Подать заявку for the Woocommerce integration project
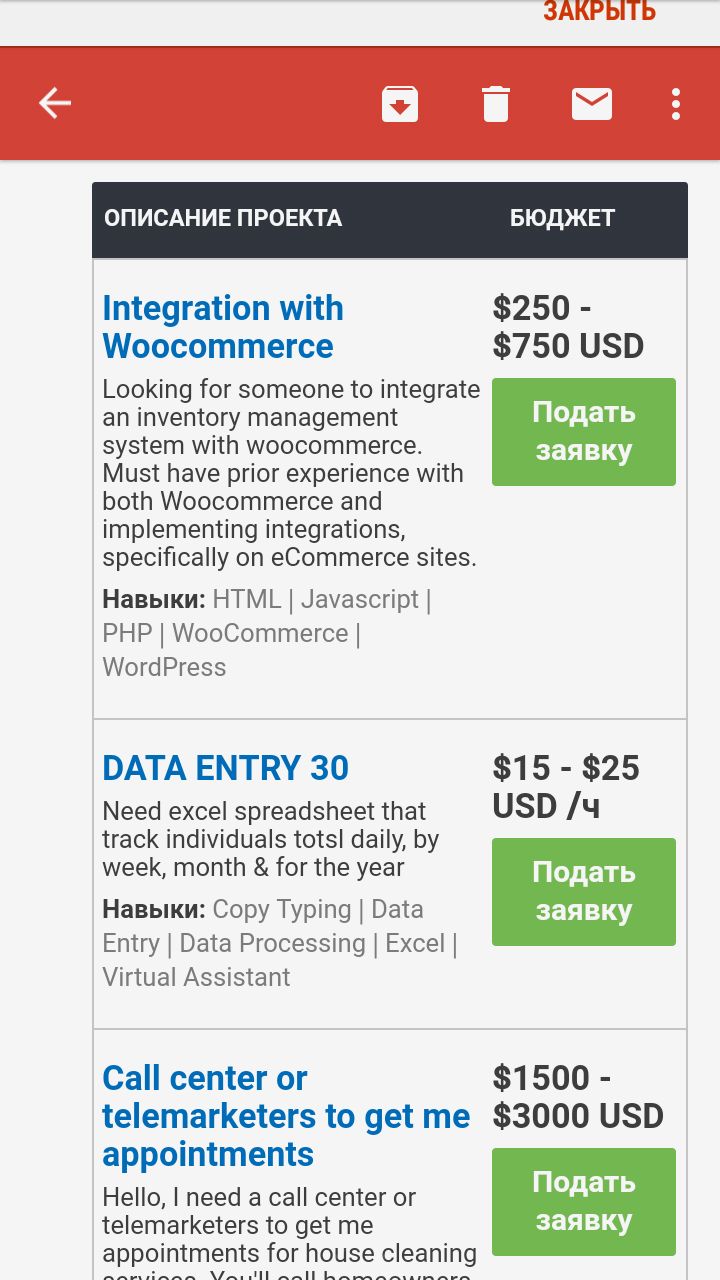Viewport: 720px width, 1280px height. 584,432
